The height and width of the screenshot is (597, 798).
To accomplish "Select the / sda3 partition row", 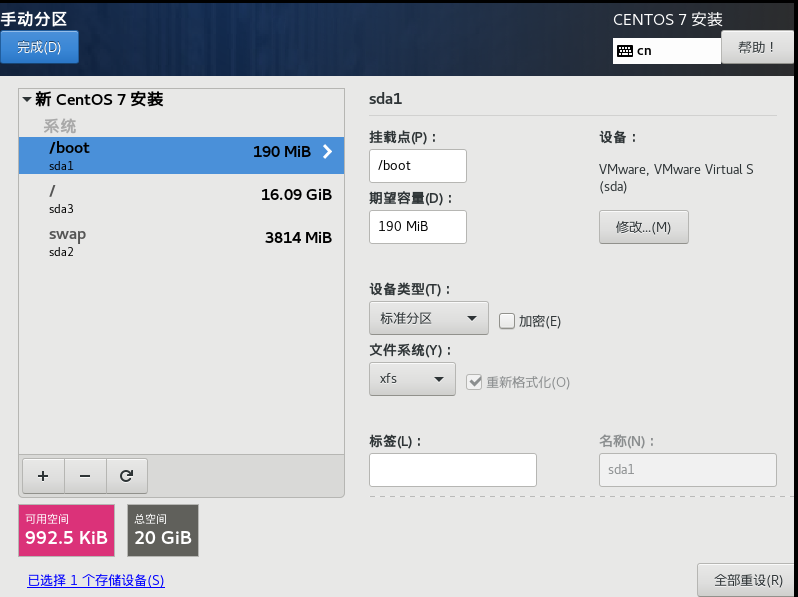I will [x=181, y=198].
